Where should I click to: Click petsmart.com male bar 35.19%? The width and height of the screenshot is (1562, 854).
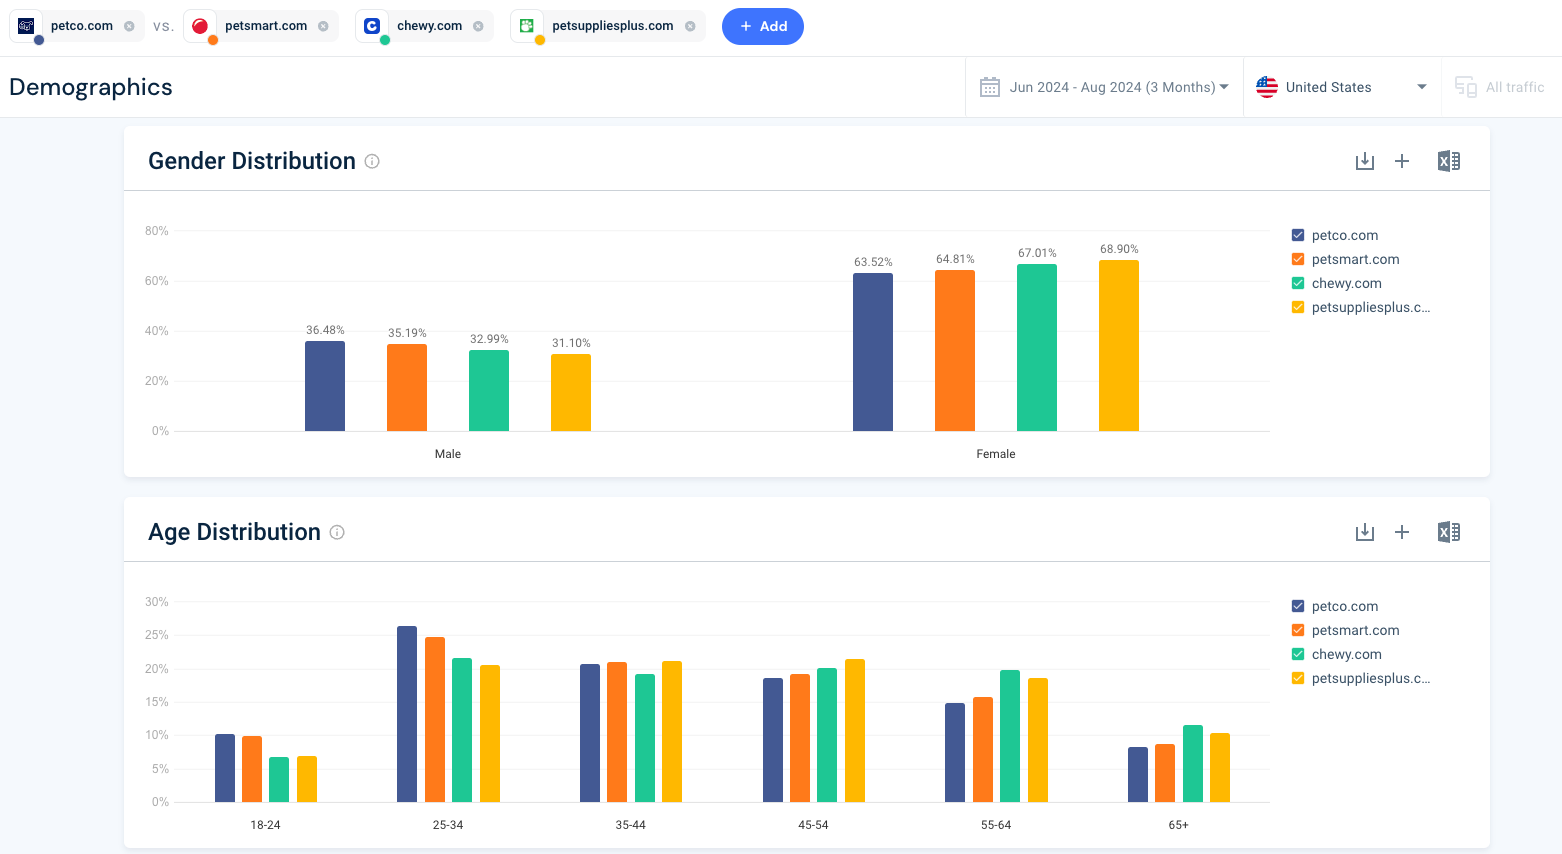[407, 388]
